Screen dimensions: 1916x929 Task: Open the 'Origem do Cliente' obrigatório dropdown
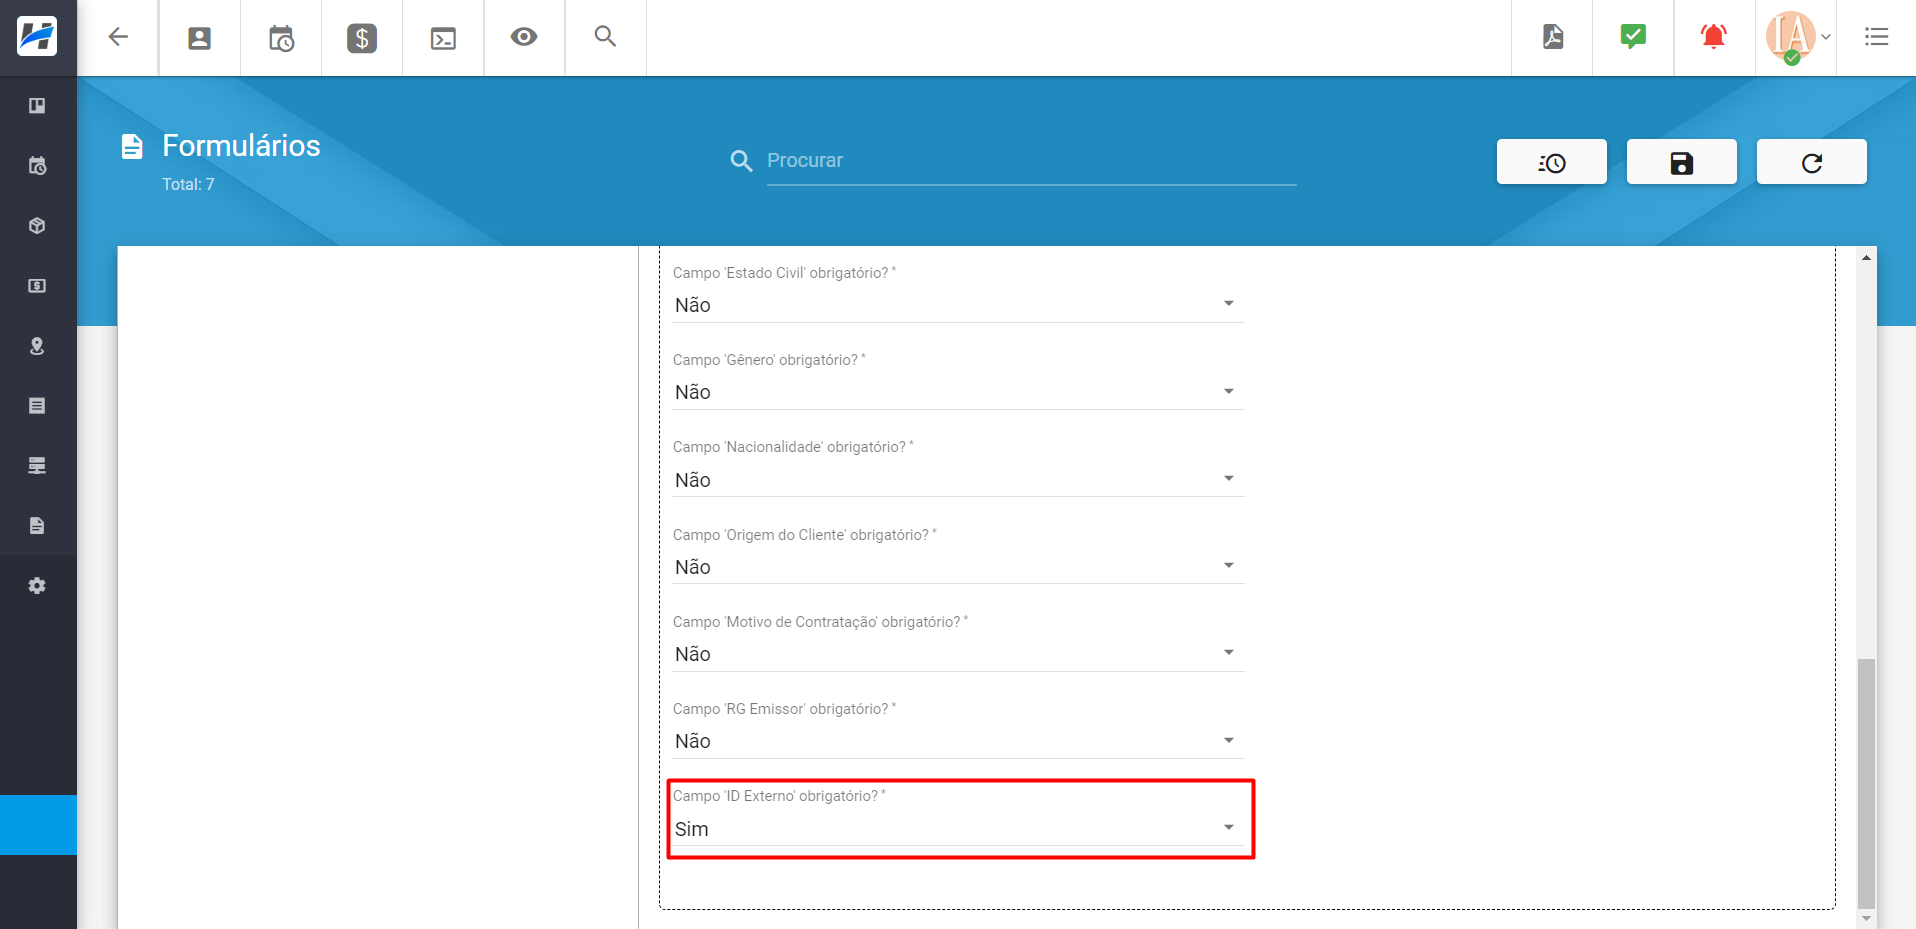[x=957, y=567]
